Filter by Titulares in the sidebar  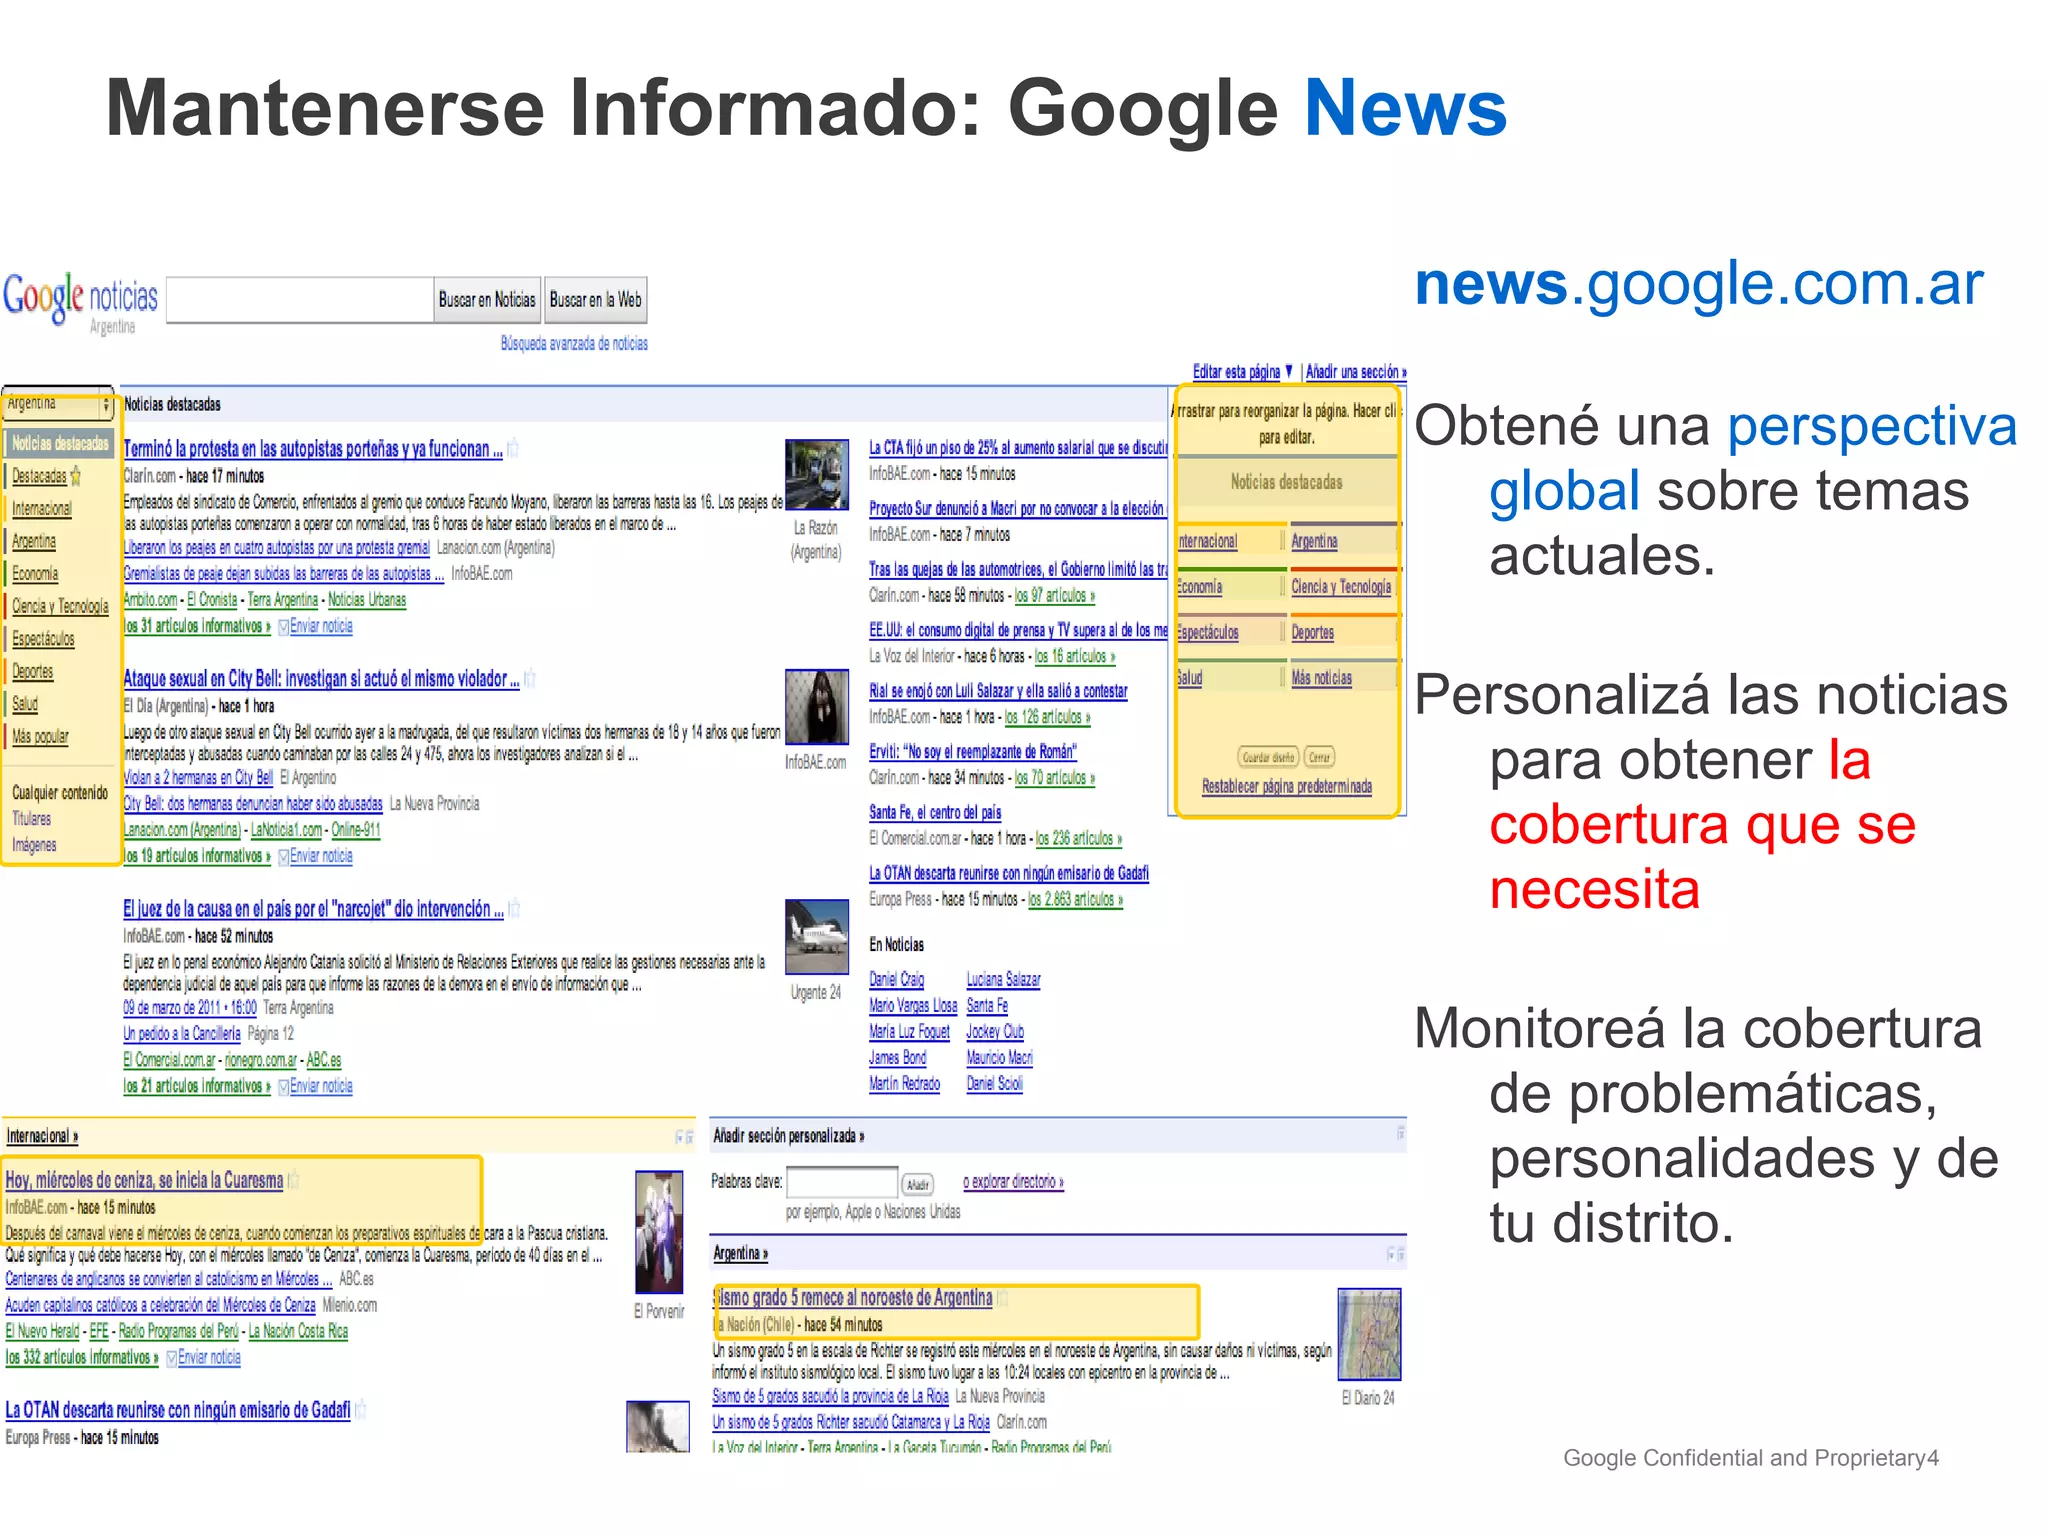click(31, 819)
